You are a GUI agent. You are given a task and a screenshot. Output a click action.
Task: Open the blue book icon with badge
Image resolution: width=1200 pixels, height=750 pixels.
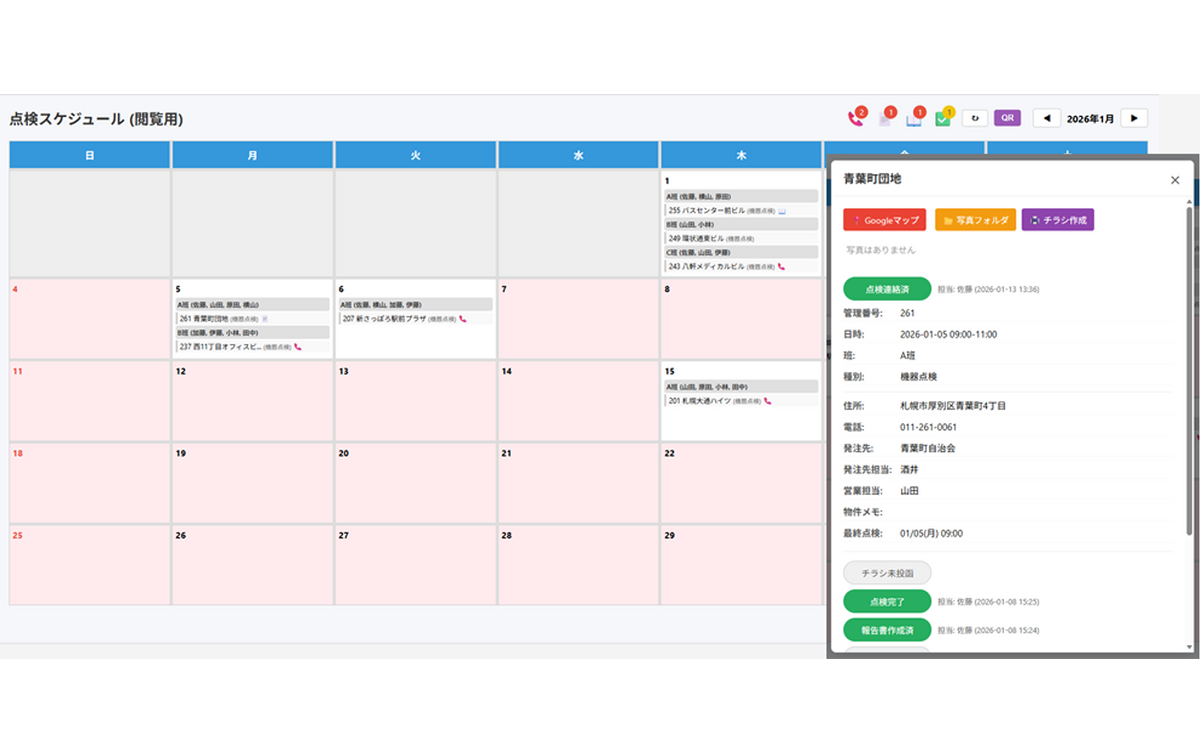point(913,119)
